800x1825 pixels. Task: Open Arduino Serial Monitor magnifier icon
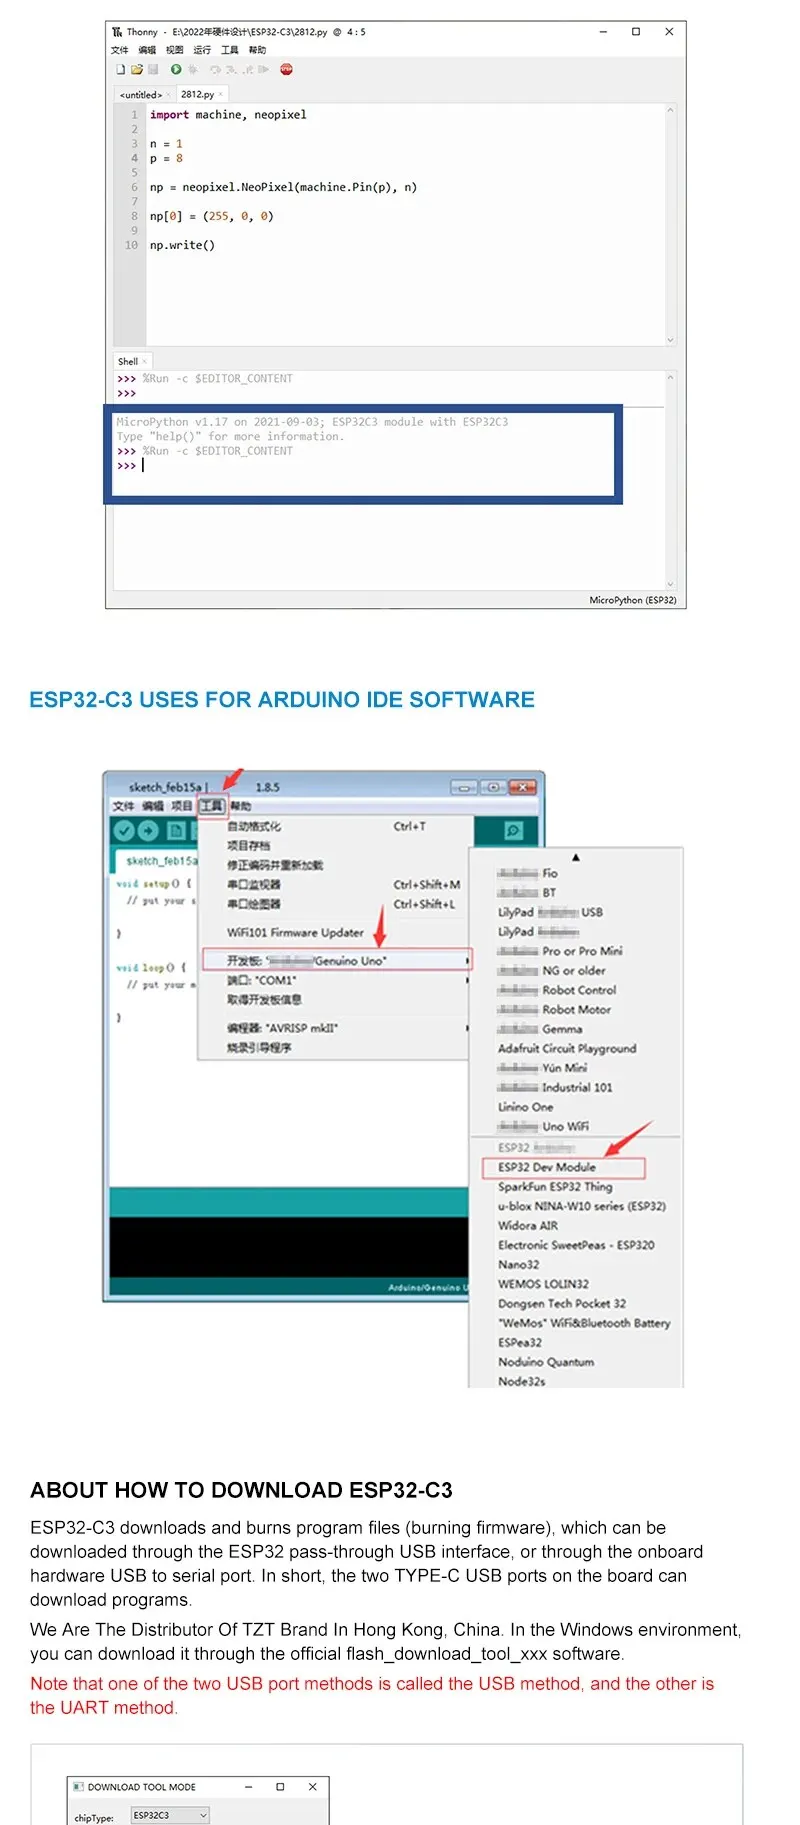(513, 830)
